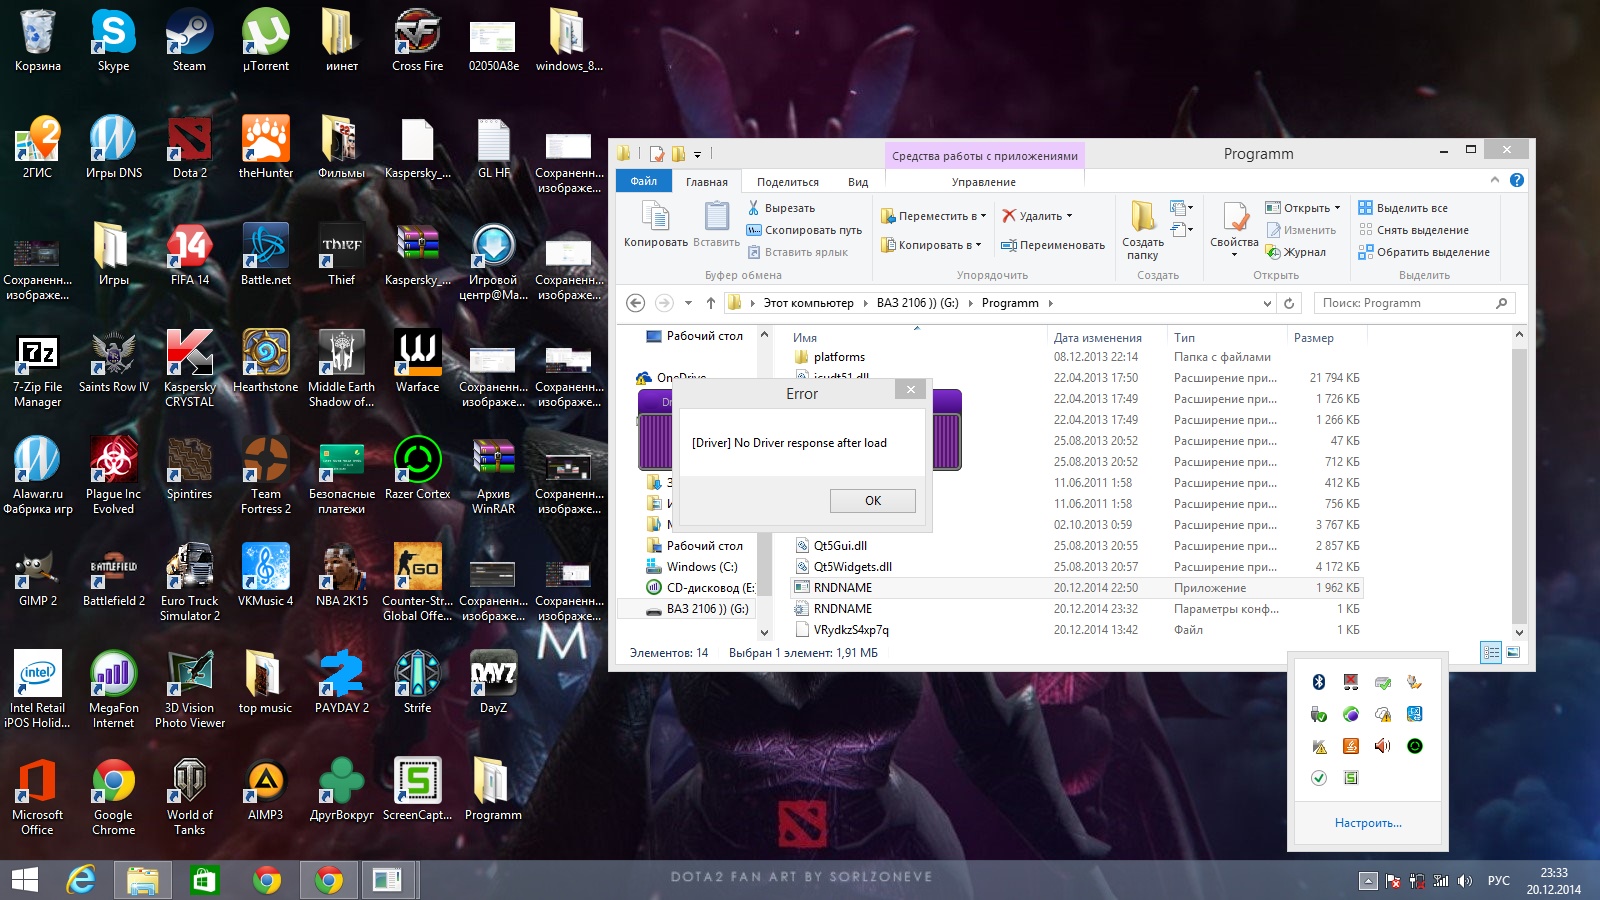Select CD-дисковод (E:) in navigation pane
Screen dimensions: 1600x900
point(700,588)
